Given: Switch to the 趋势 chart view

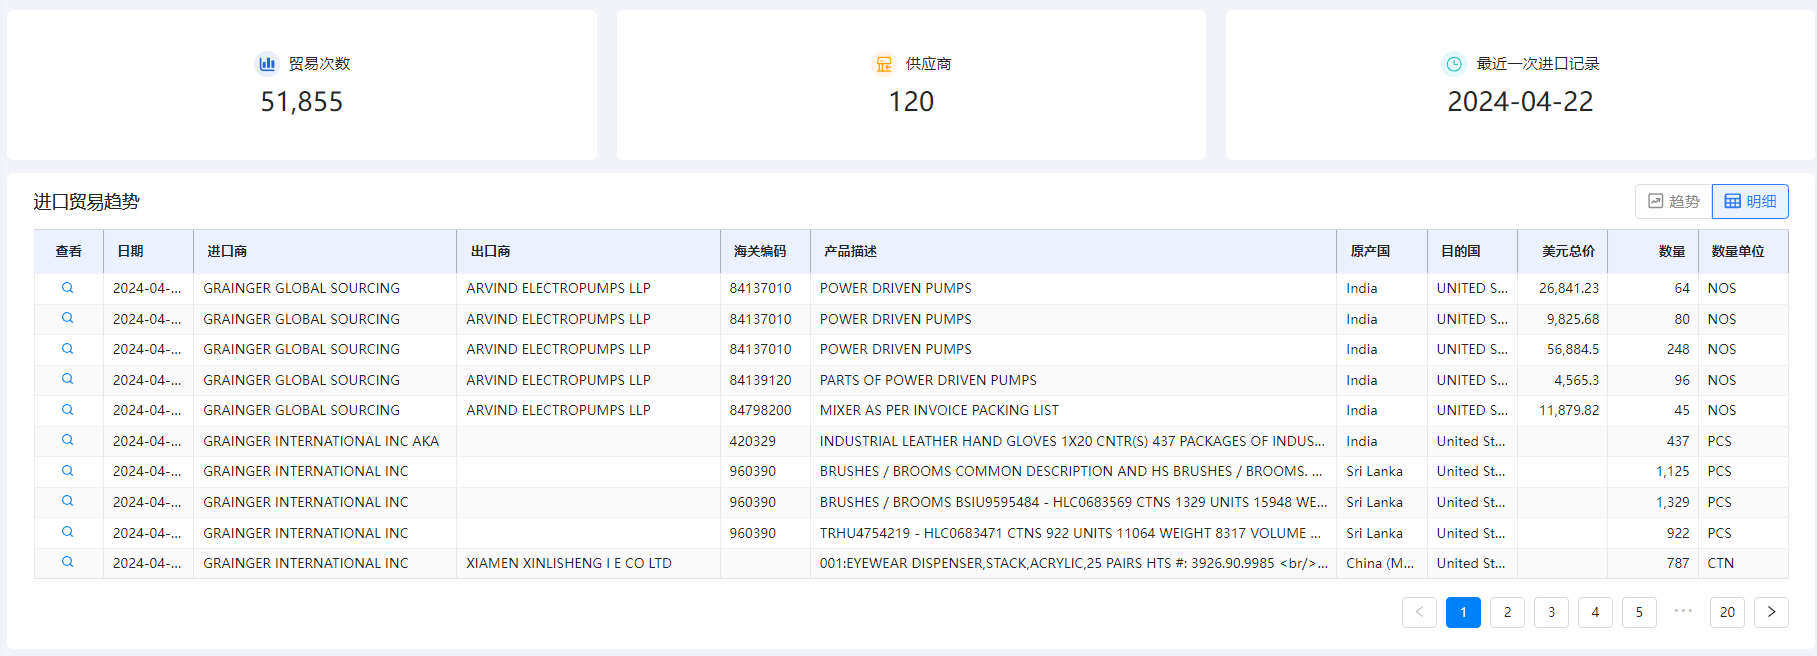Looking at the screenshot, I should coord(1673,201).
